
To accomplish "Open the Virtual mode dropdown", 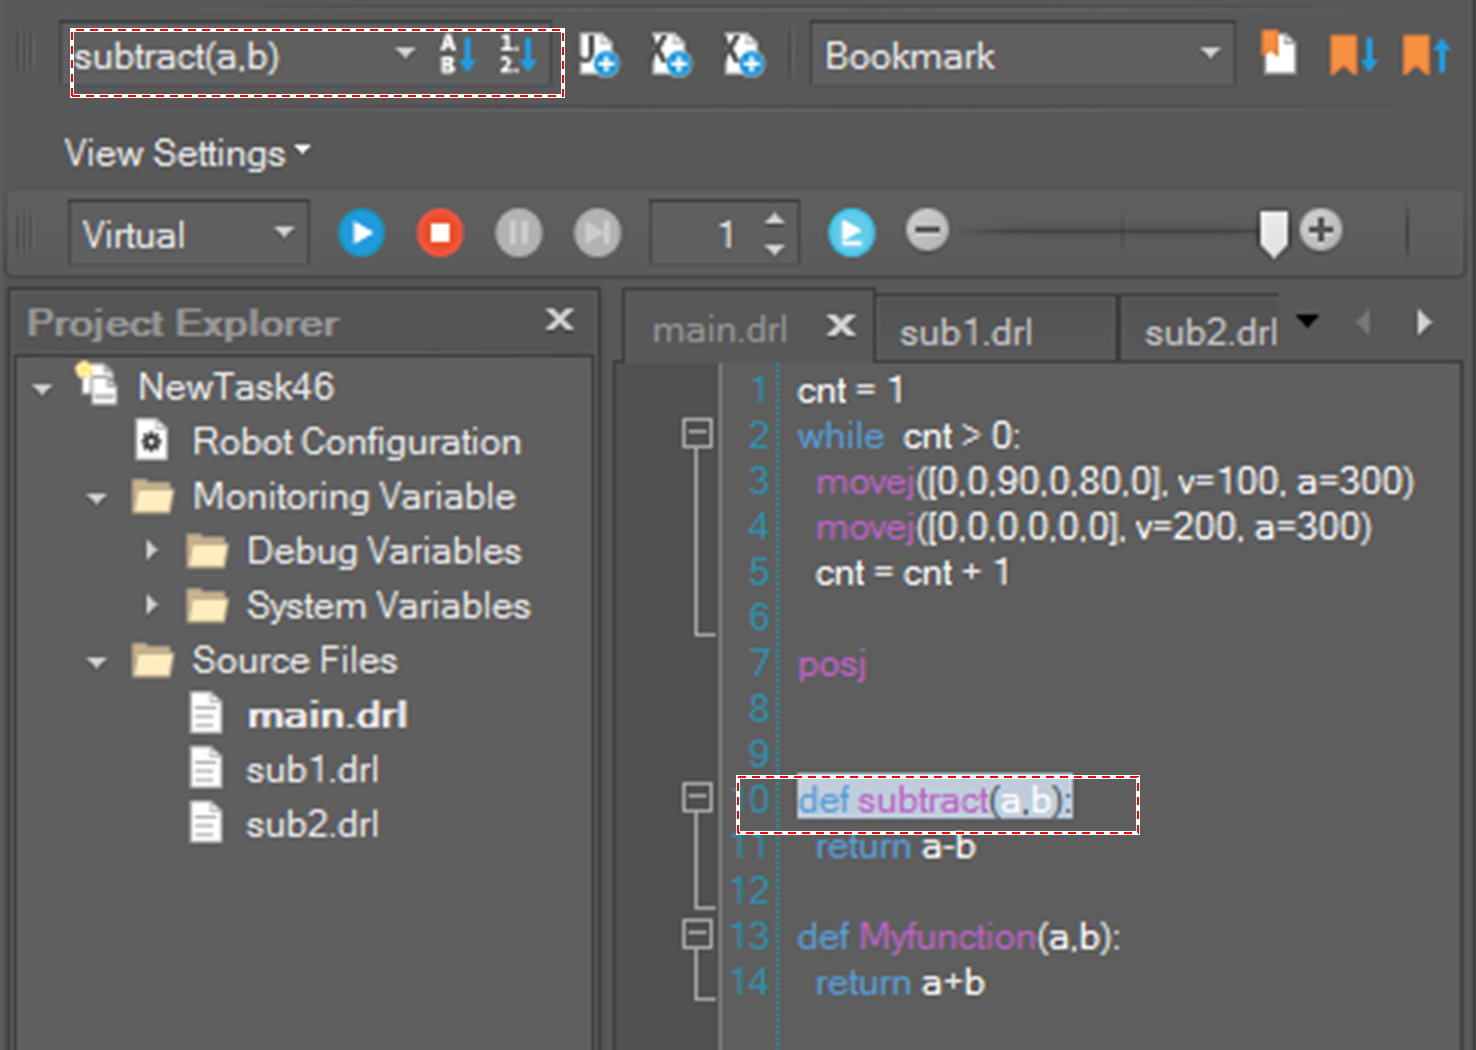I will point(284,233).
